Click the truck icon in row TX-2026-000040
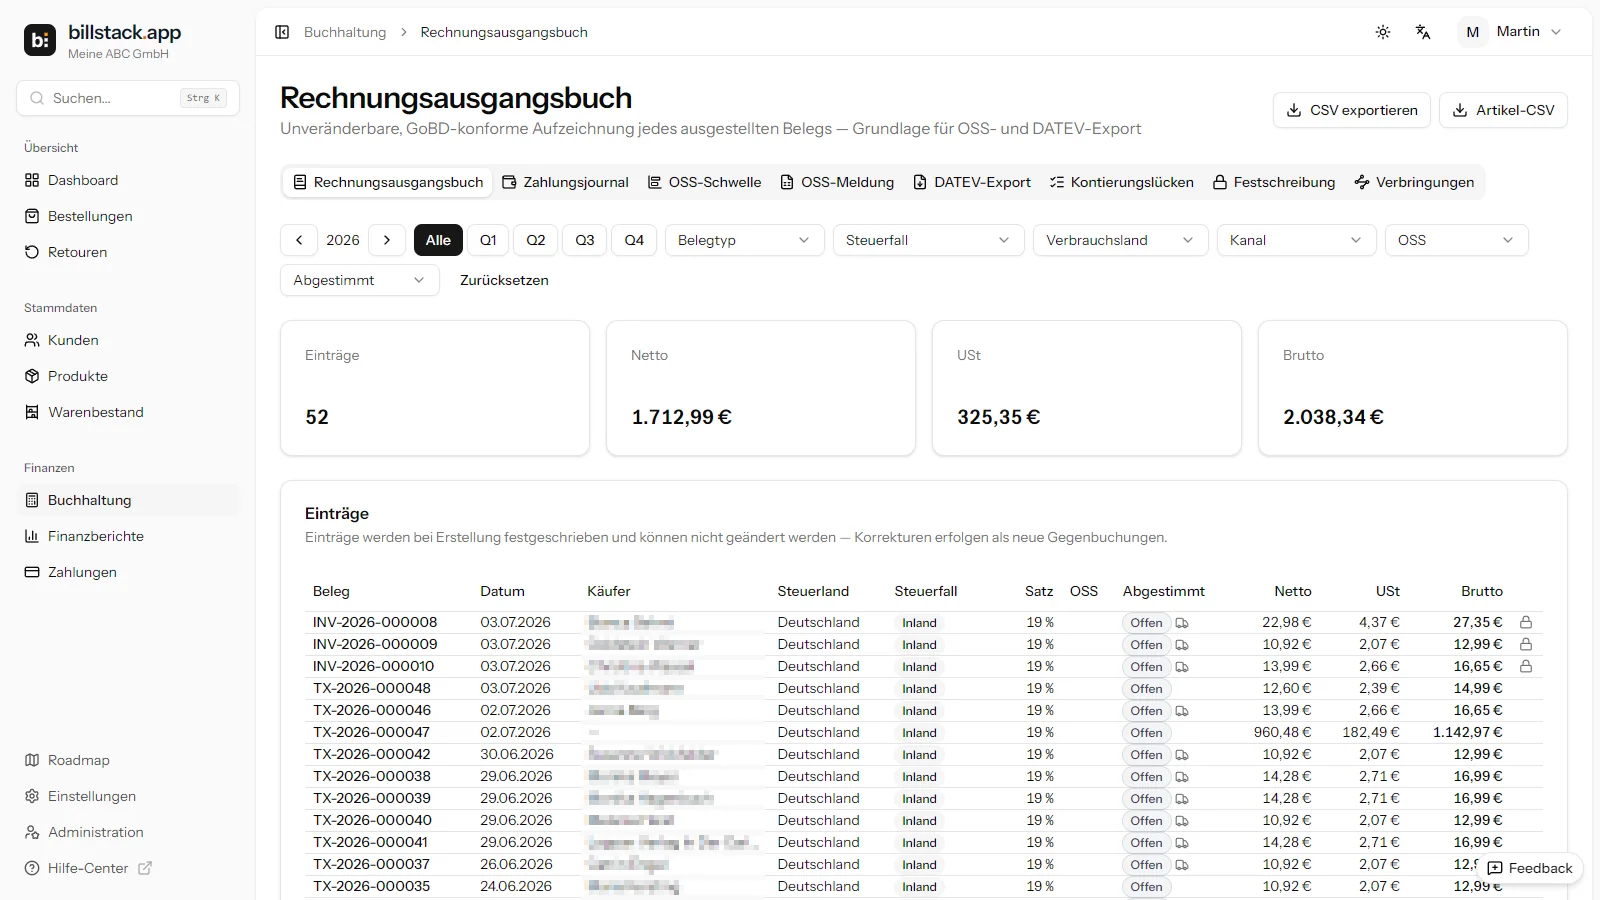 pyautogui.click(x=1182, y=821)
